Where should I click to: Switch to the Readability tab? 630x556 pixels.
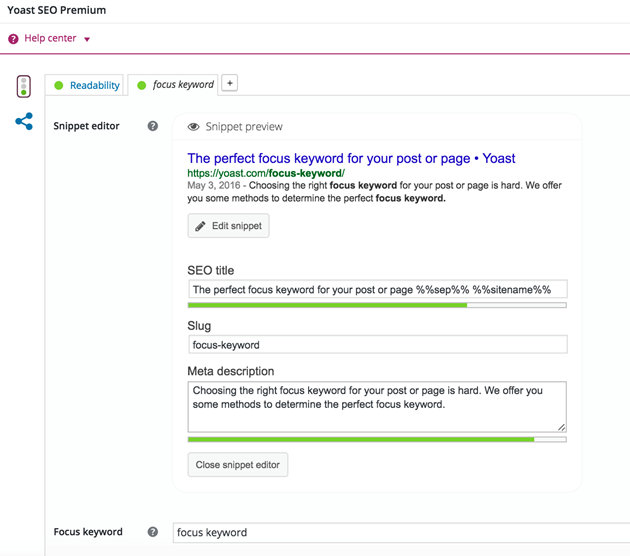(x=85, y=85)
